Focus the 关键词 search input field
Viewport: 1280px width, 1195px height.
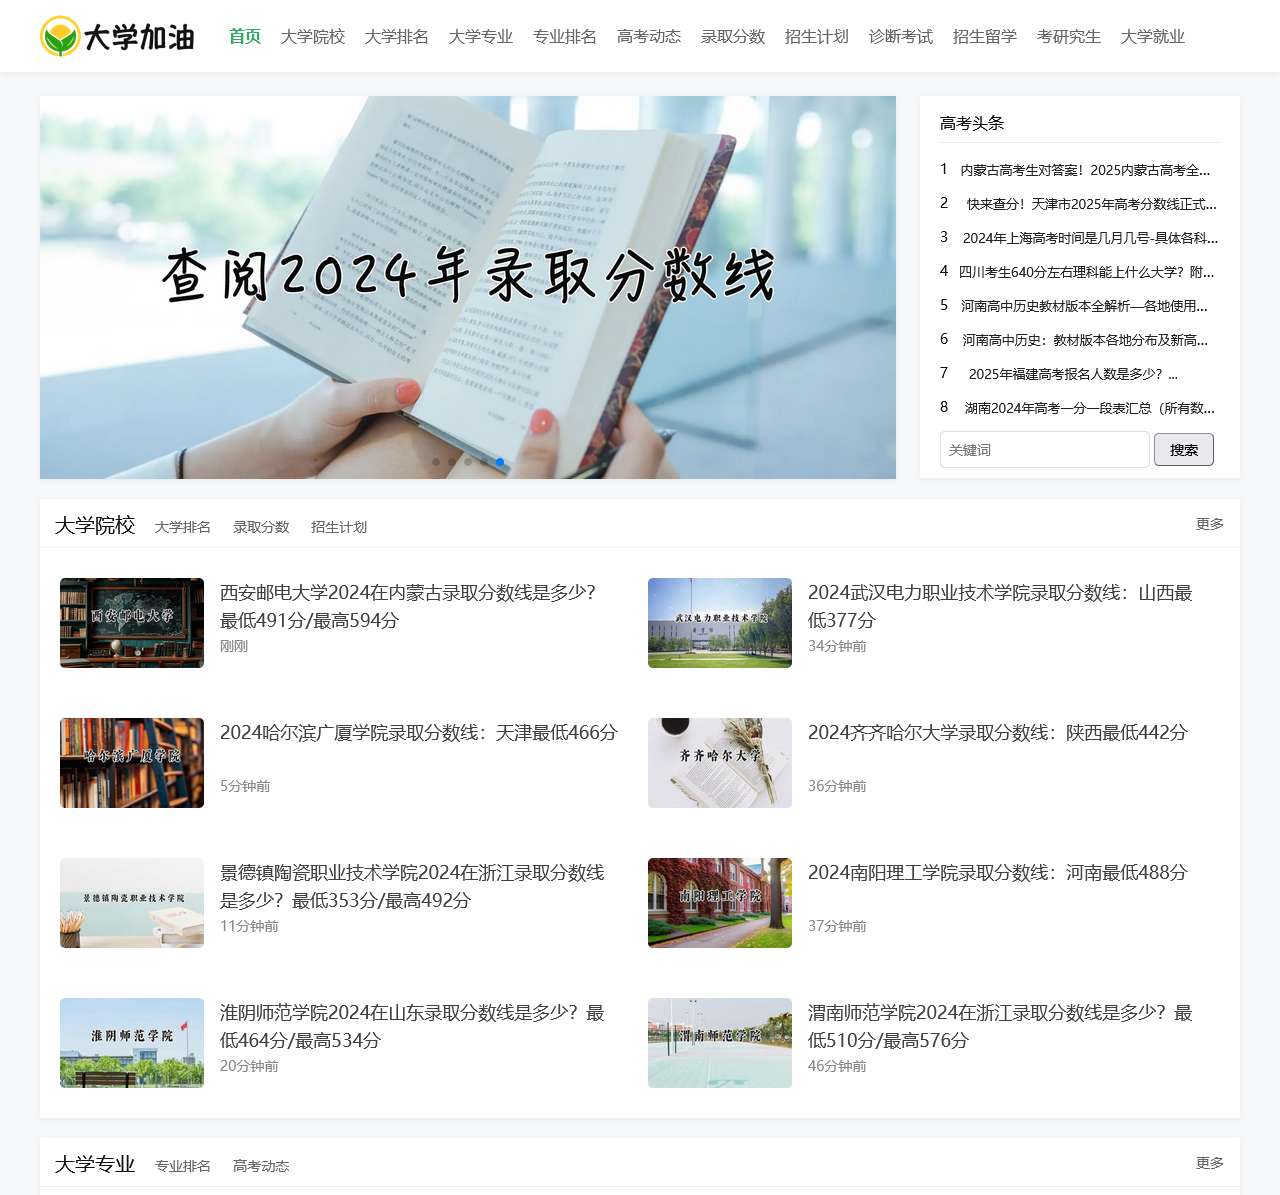[x=1044, y=450]
